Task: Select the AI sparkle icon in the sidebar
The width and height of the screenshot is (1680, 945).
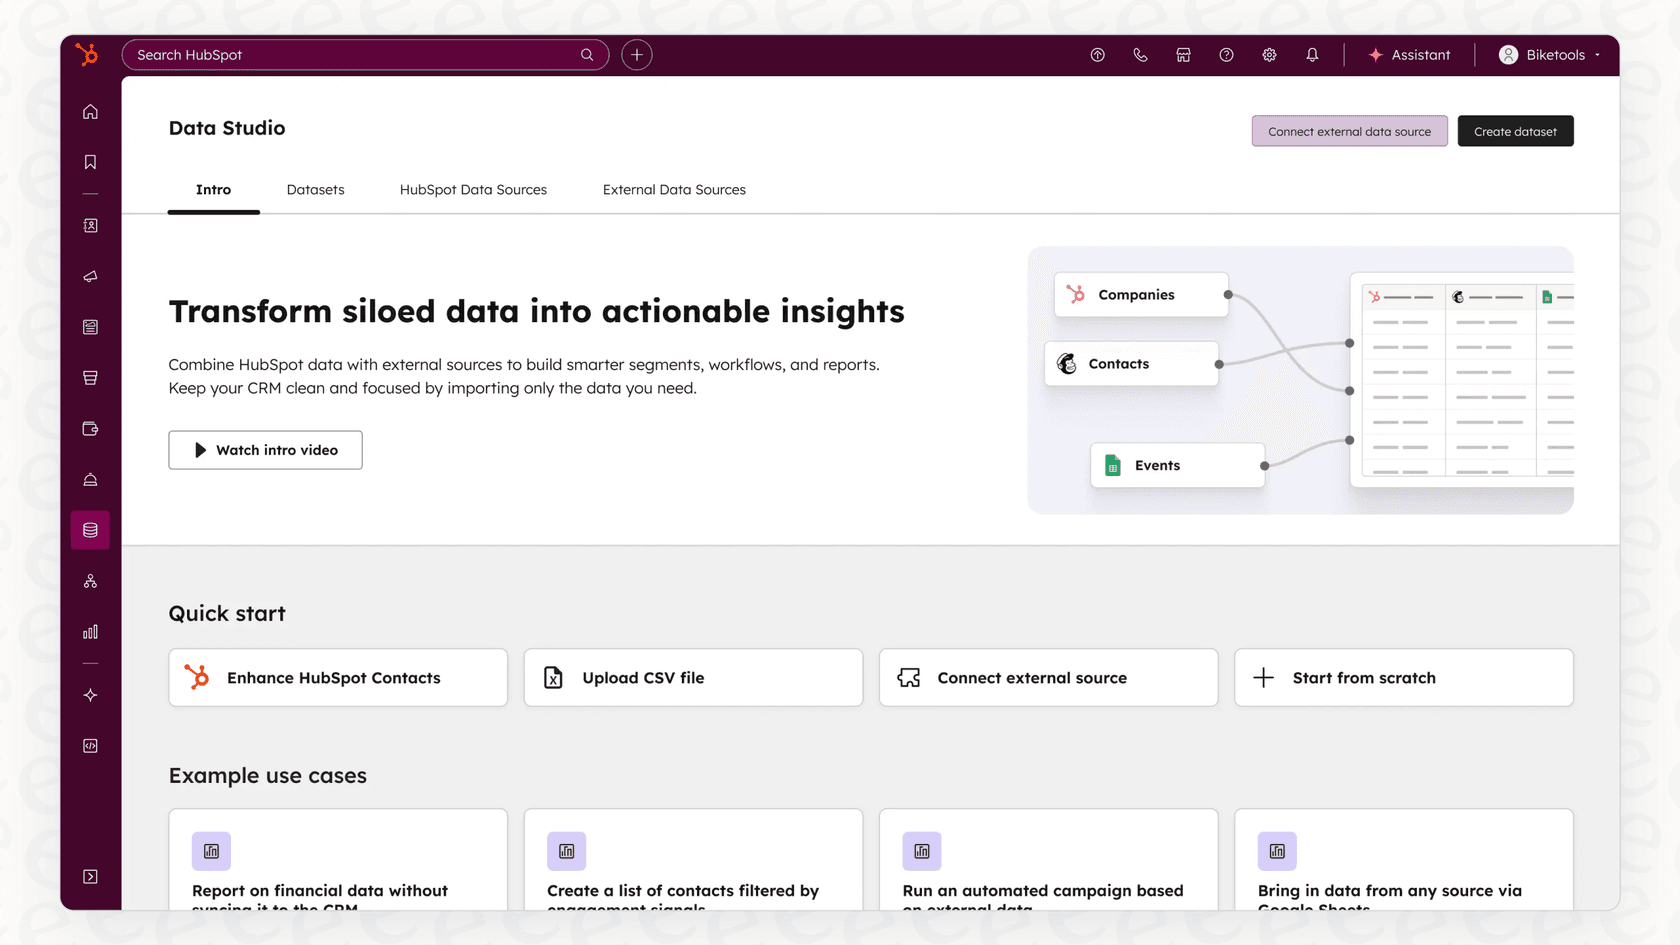Action: tap(90, 695)
